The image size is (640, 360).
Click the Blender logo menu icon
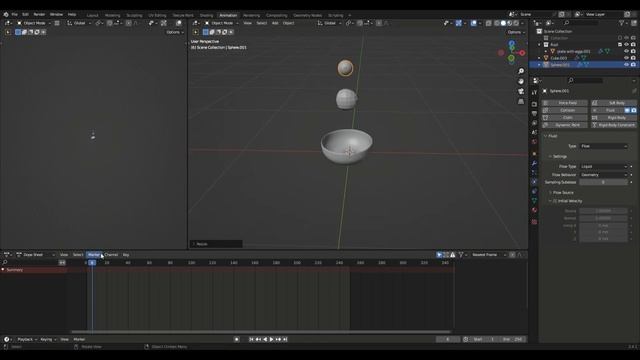6,14
